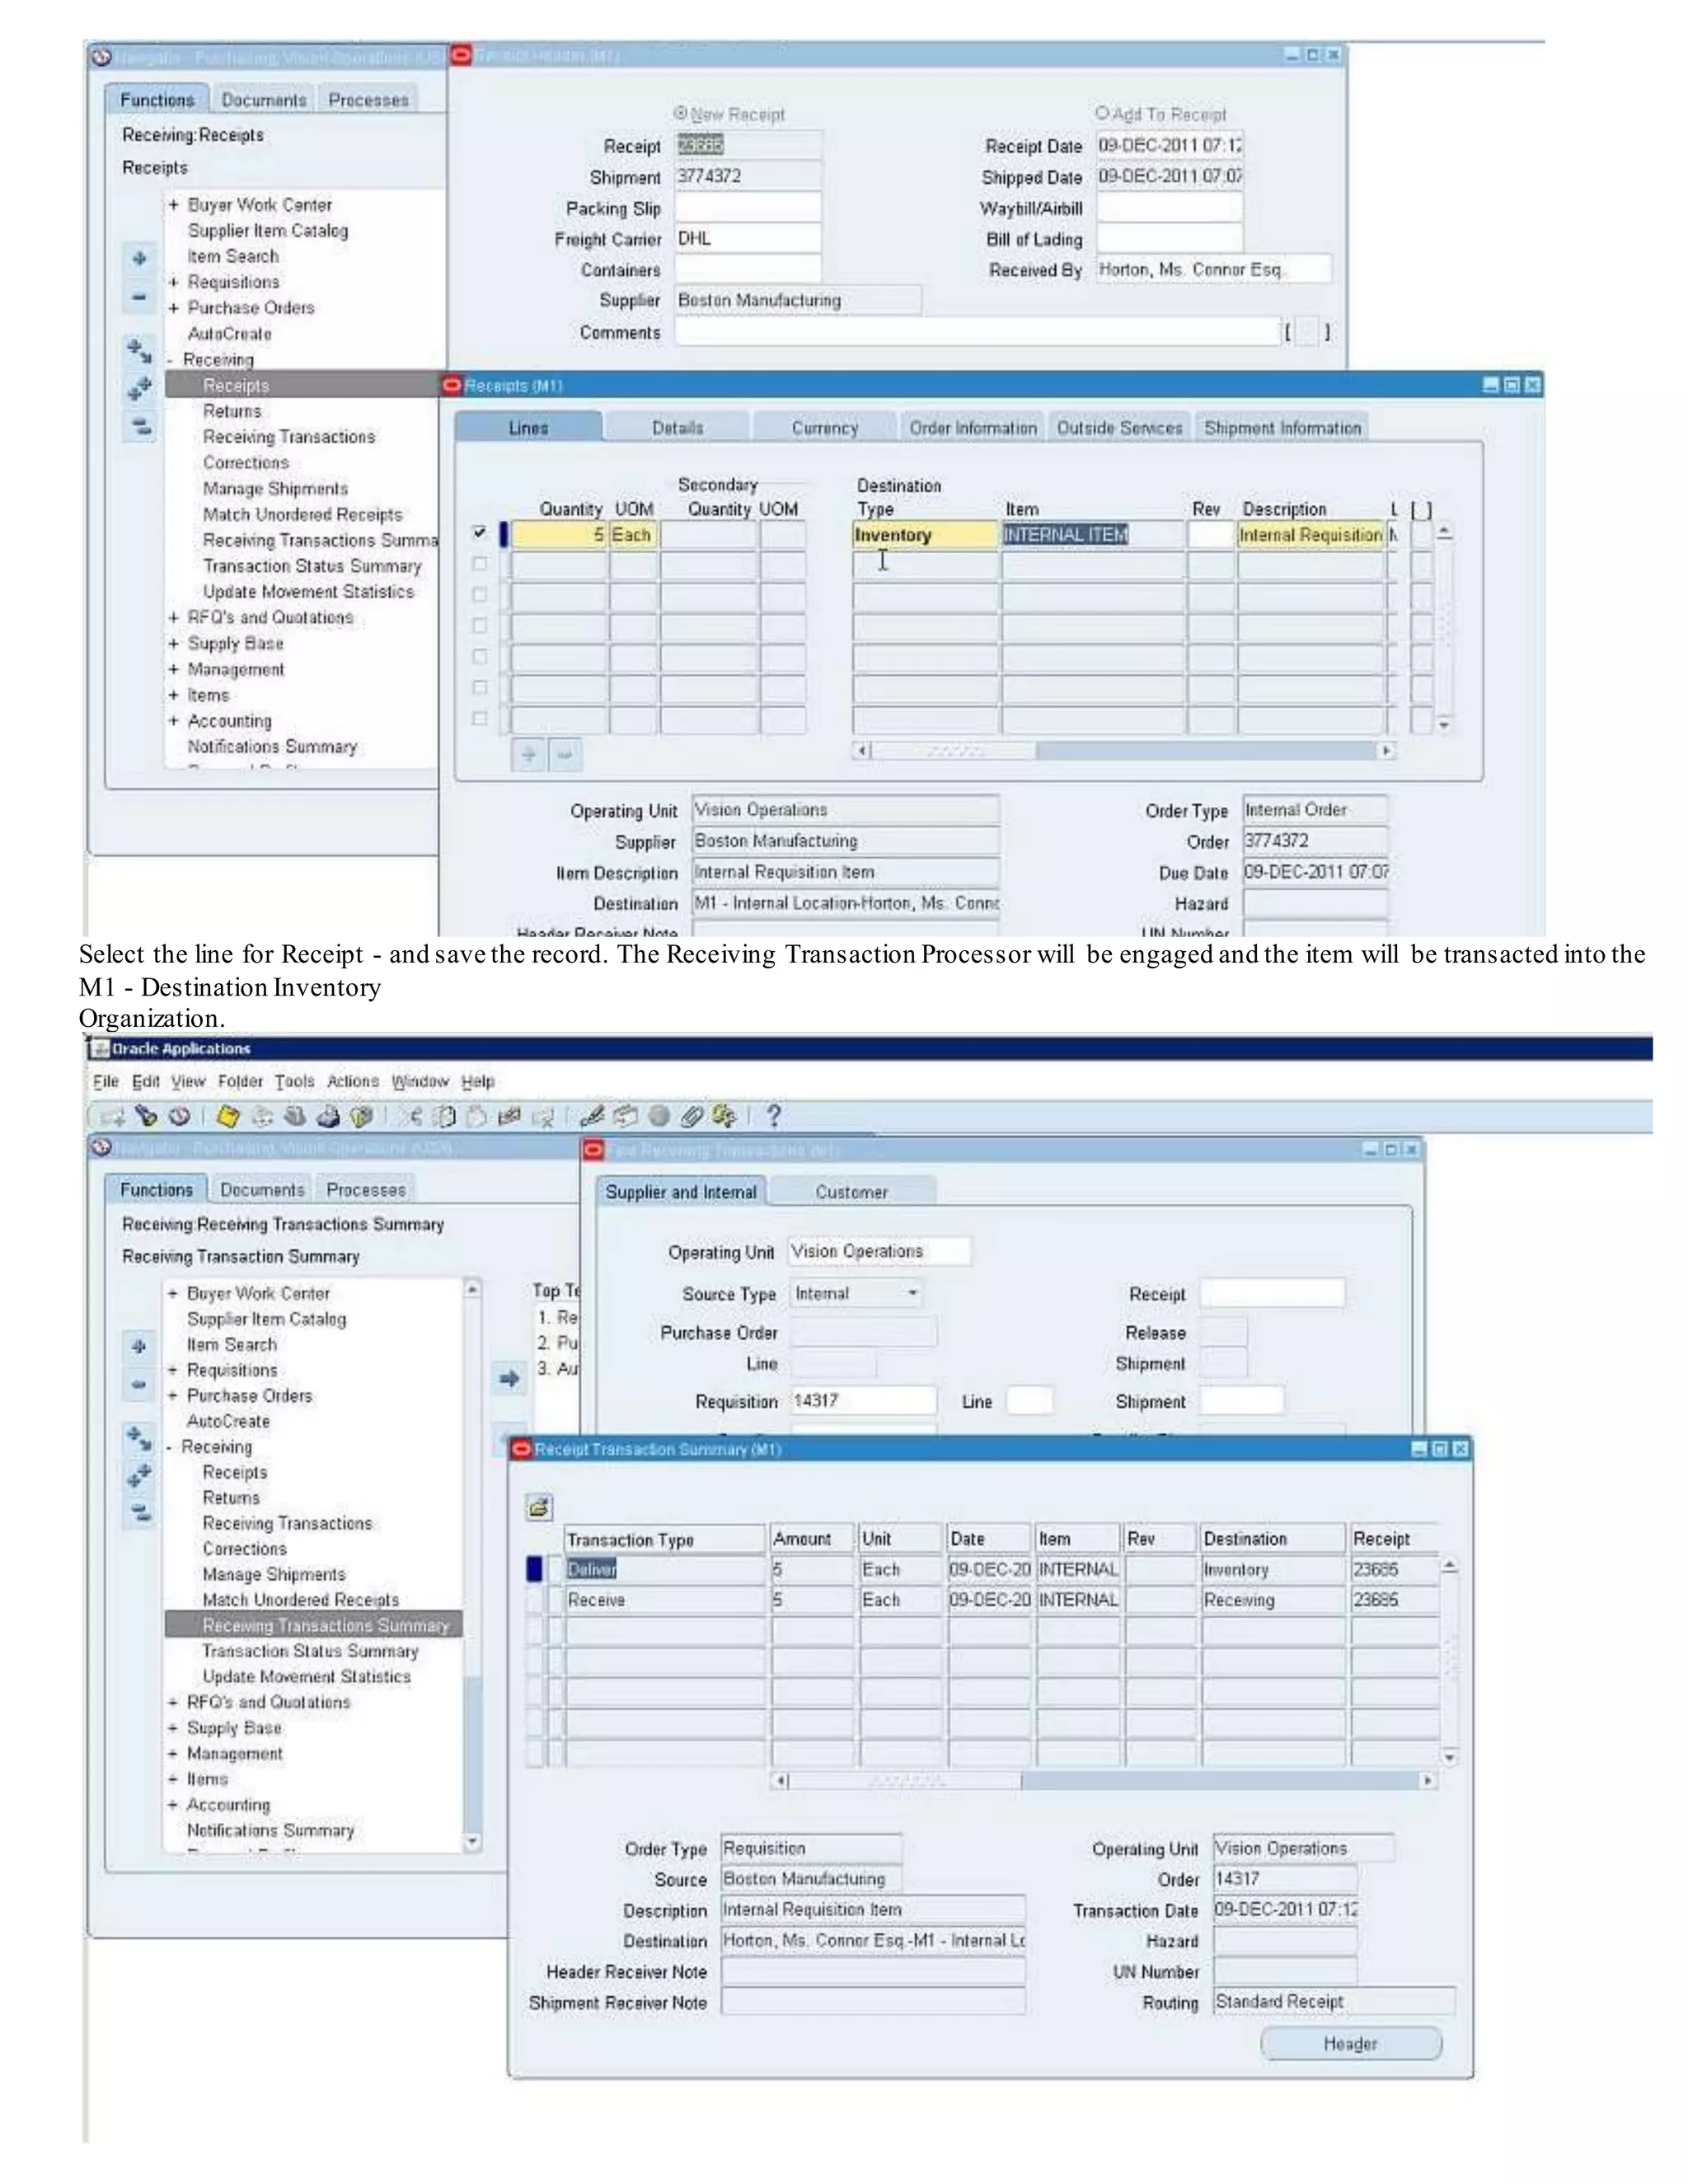Click the horizontal scrollbar in the Receipts lines grid
Screen dimensions: 1688x2184
[x=1123, y=750]
